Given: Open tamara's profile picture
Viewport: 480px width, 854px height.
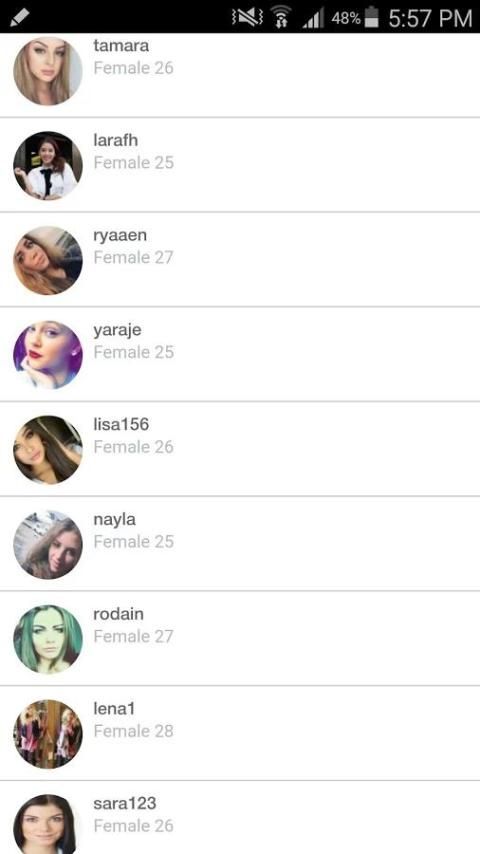Looking at the screenshot, I should point(48,70).
